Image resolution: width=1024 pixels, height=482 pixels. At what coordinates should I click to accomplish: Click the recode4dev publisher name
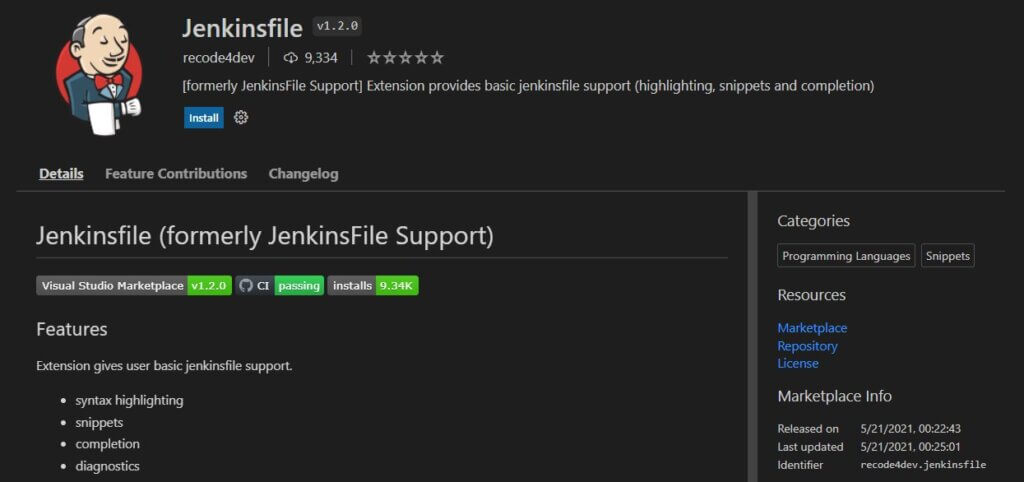tap(219, 58)
